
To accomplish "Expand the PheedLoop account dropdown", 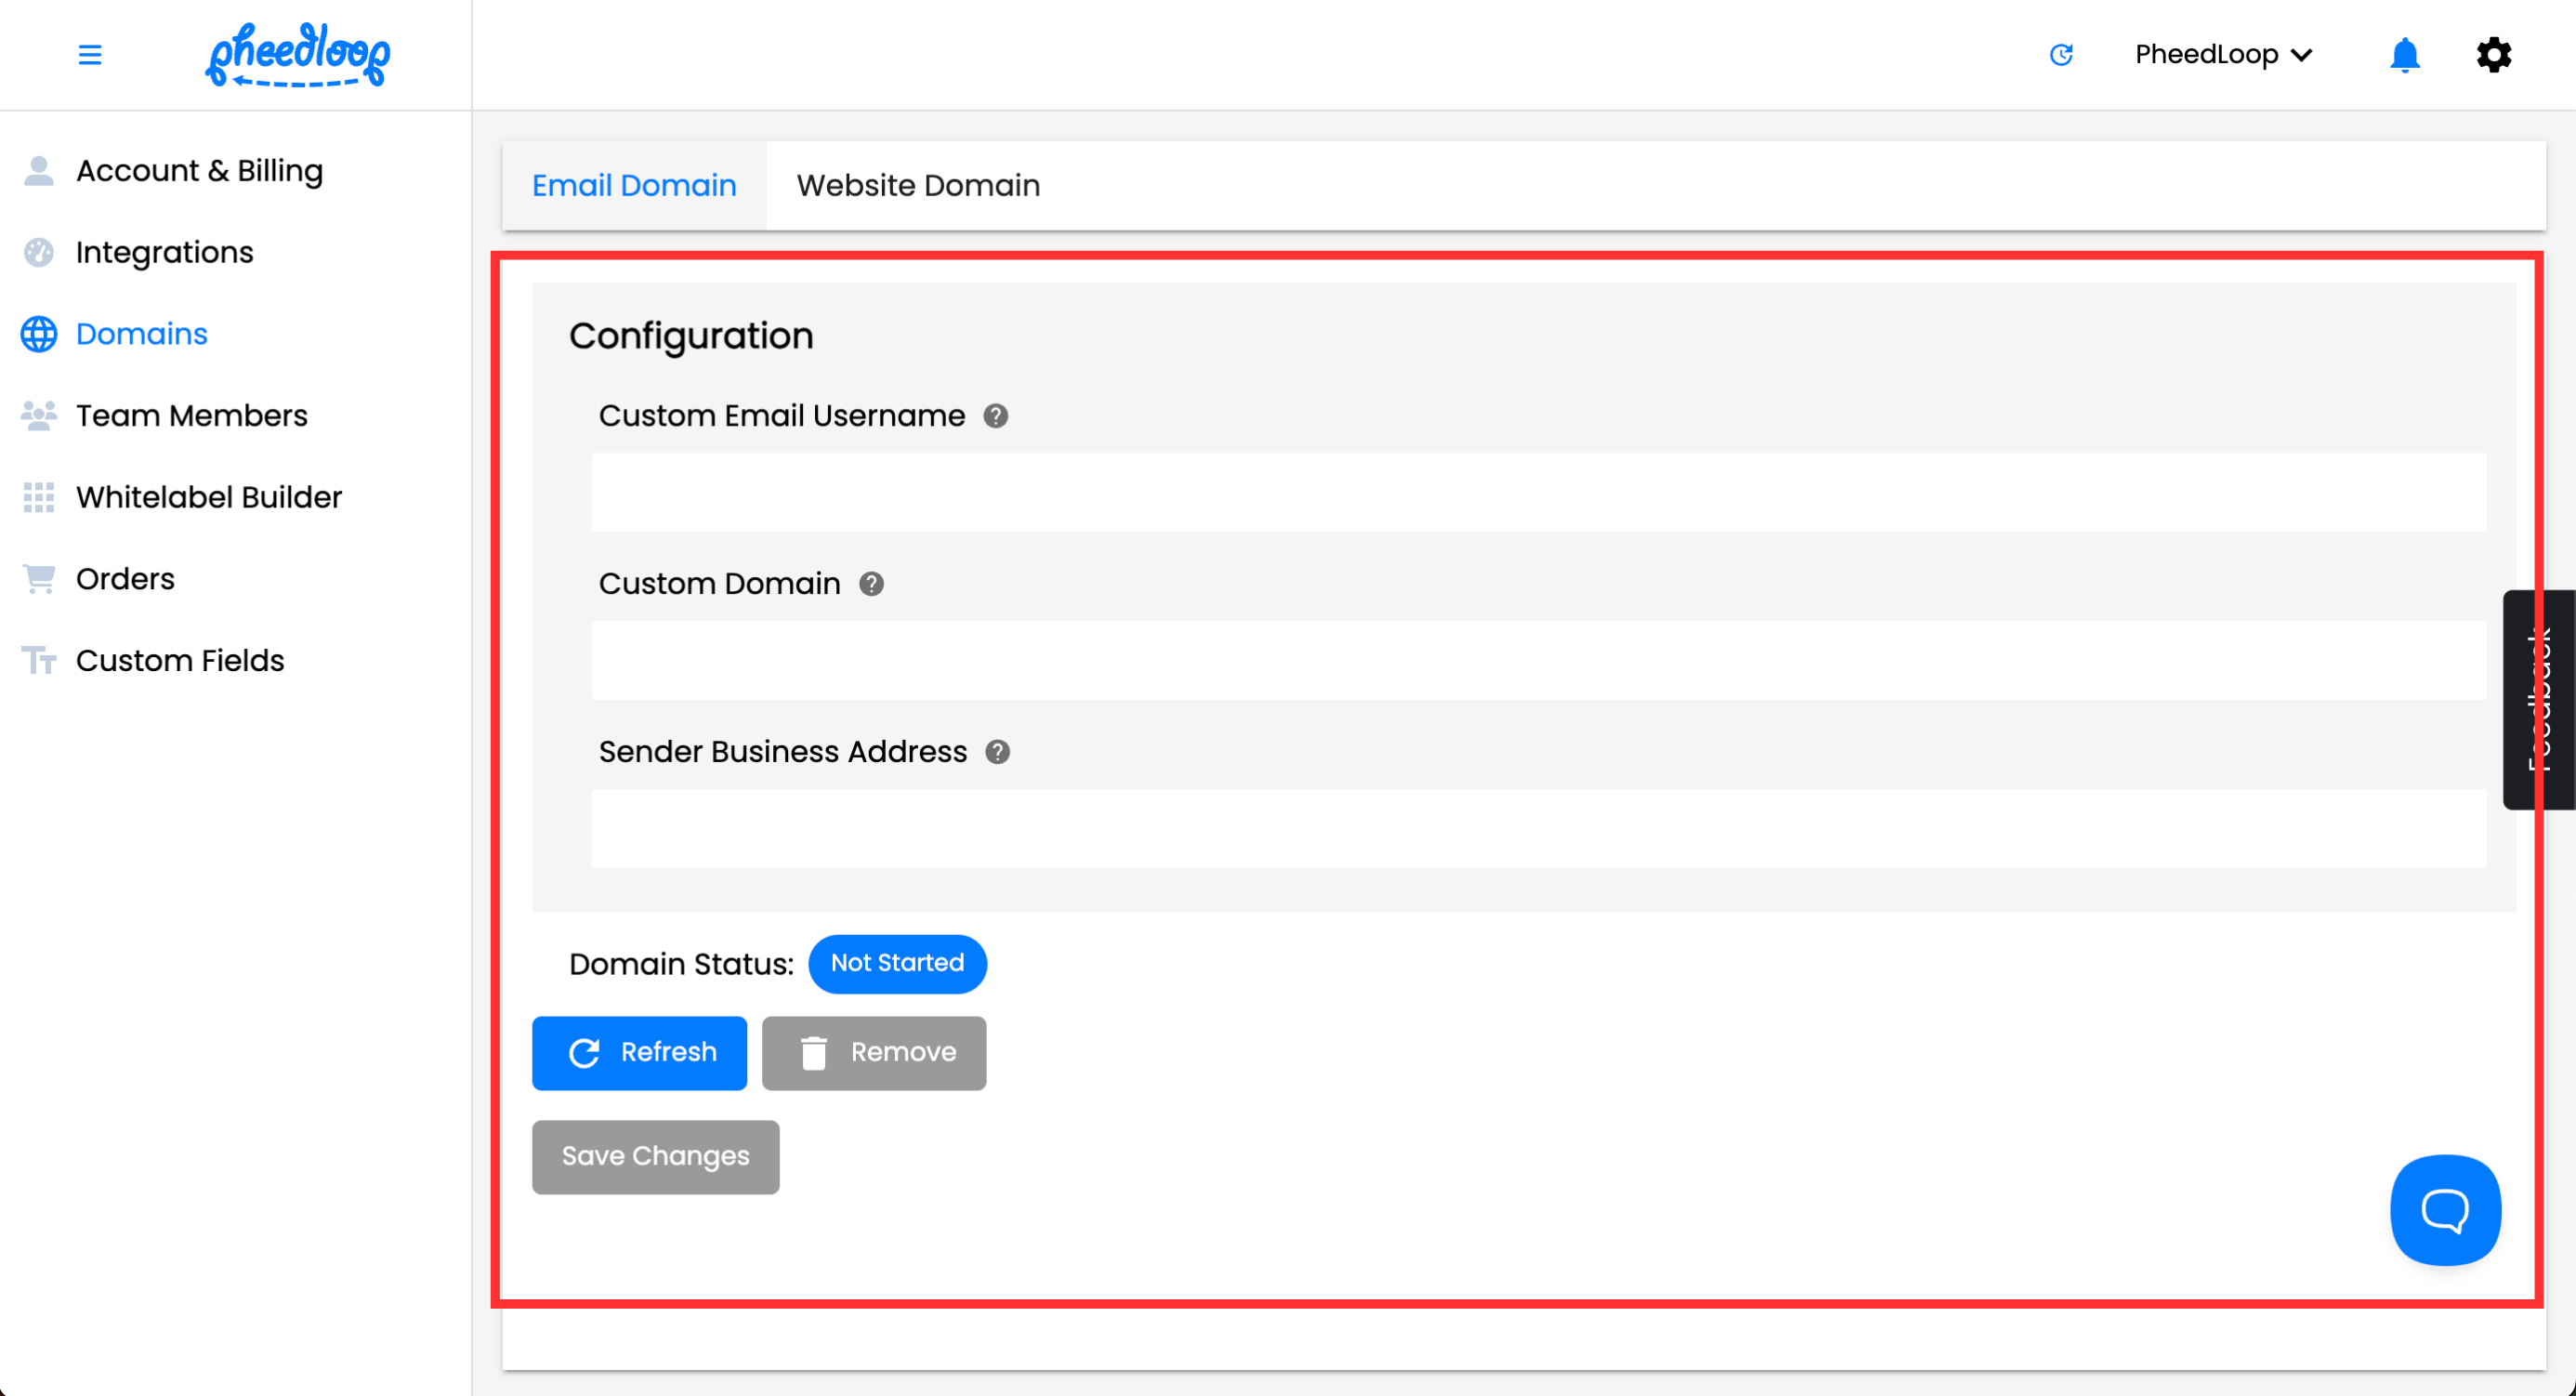I will (x=2223, y=55).
